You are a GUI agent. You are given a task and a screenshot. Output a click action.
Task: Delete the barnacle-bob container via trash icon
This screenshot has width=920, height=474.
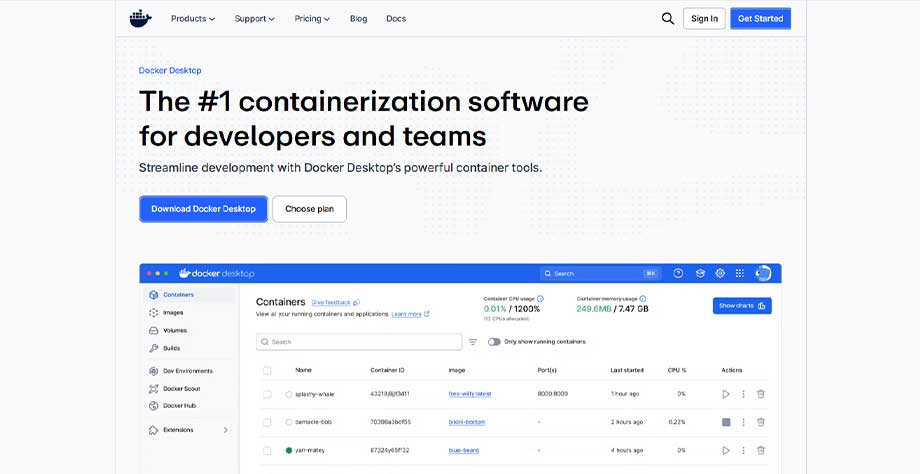[761, 422]
